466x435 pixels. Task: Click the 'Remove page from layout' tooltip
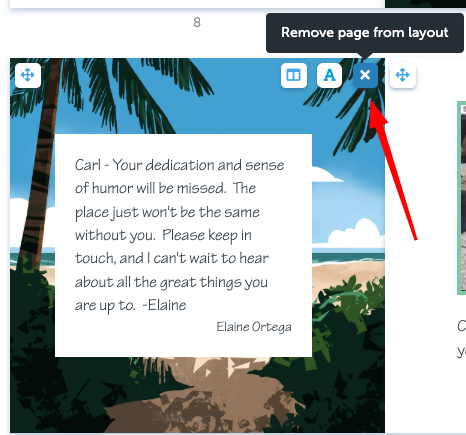365,33
